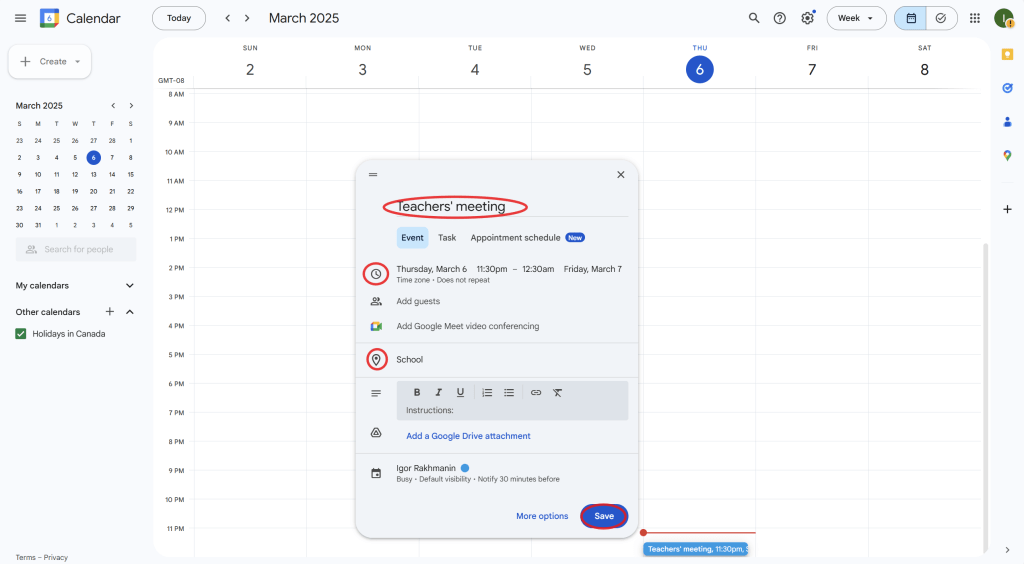Switch to the Task tab
1024x564 pixels.
click(447, 238)
